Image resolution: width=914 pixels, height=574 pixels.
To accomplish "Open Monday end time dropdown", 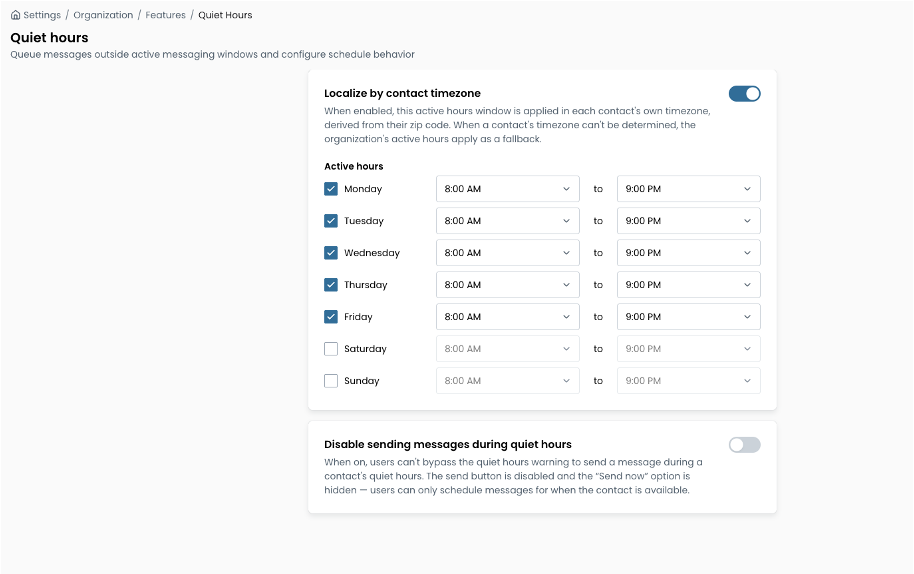I will click(x=688, y=189).
